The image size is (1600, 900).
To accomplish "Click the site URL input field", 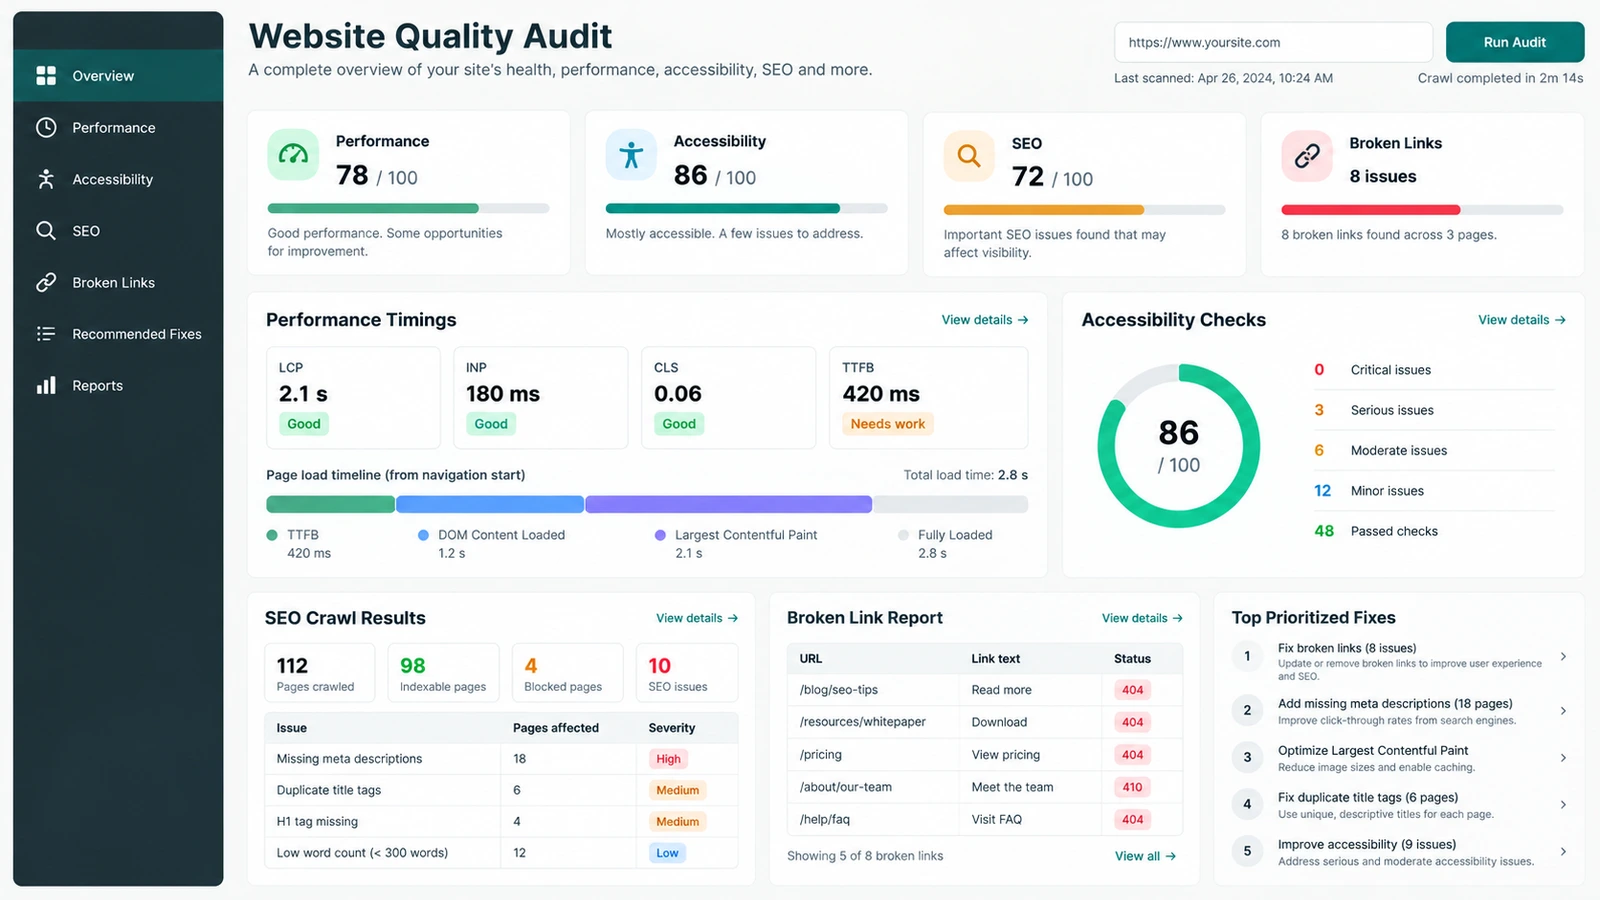I will pyautogui.click(x=1273, y=42).
